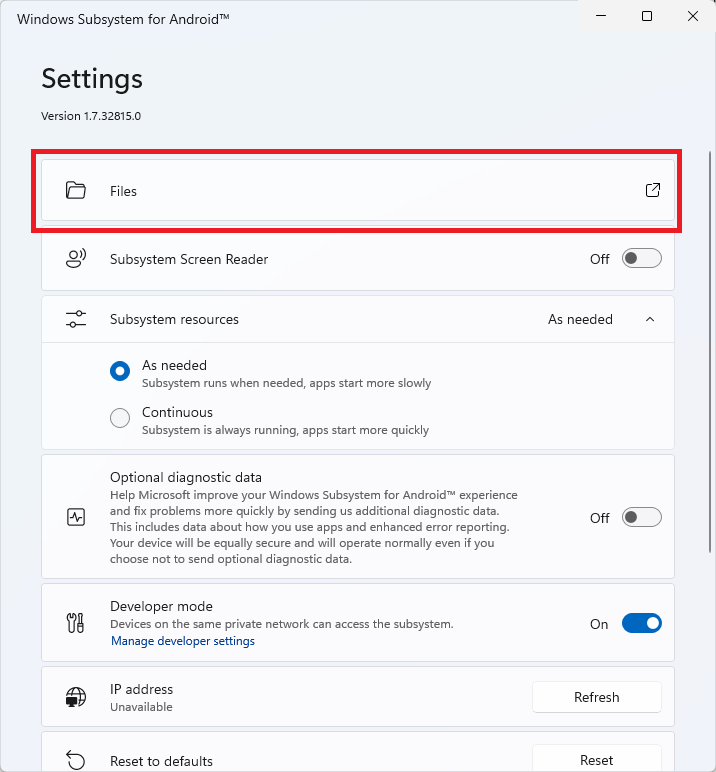Image resolution: width=716 pixels, height=772 pixels.
Task: Click the As needed value beside Subsystem resources
Action: tap(581, 320)
